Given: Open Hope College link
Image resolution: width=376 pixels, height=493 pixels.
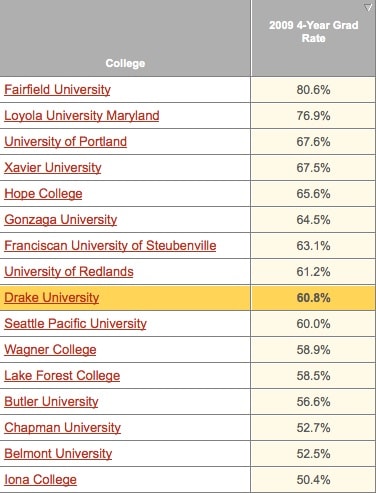Looking at the screenshot, I should (43, 194).
